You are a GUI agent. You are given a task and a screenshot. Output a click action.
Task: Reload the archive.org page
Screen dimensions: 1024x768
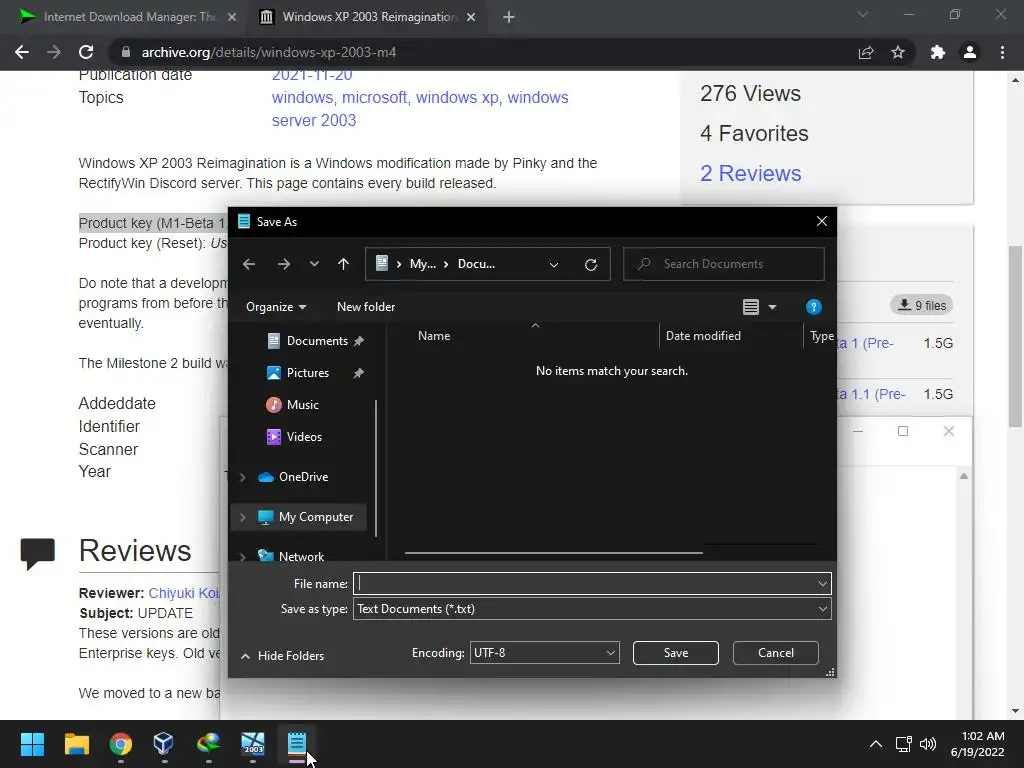(x=86, y=52)
